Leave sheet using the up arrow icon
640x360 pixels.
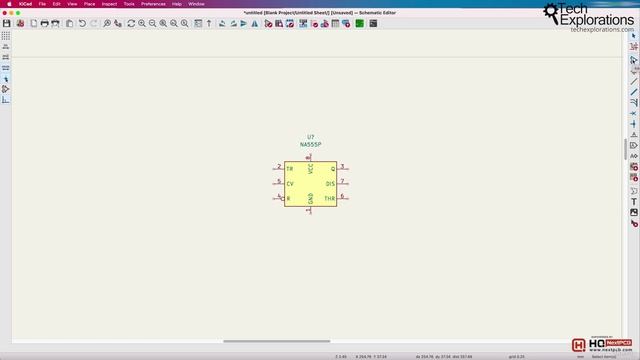pos(209,23)
